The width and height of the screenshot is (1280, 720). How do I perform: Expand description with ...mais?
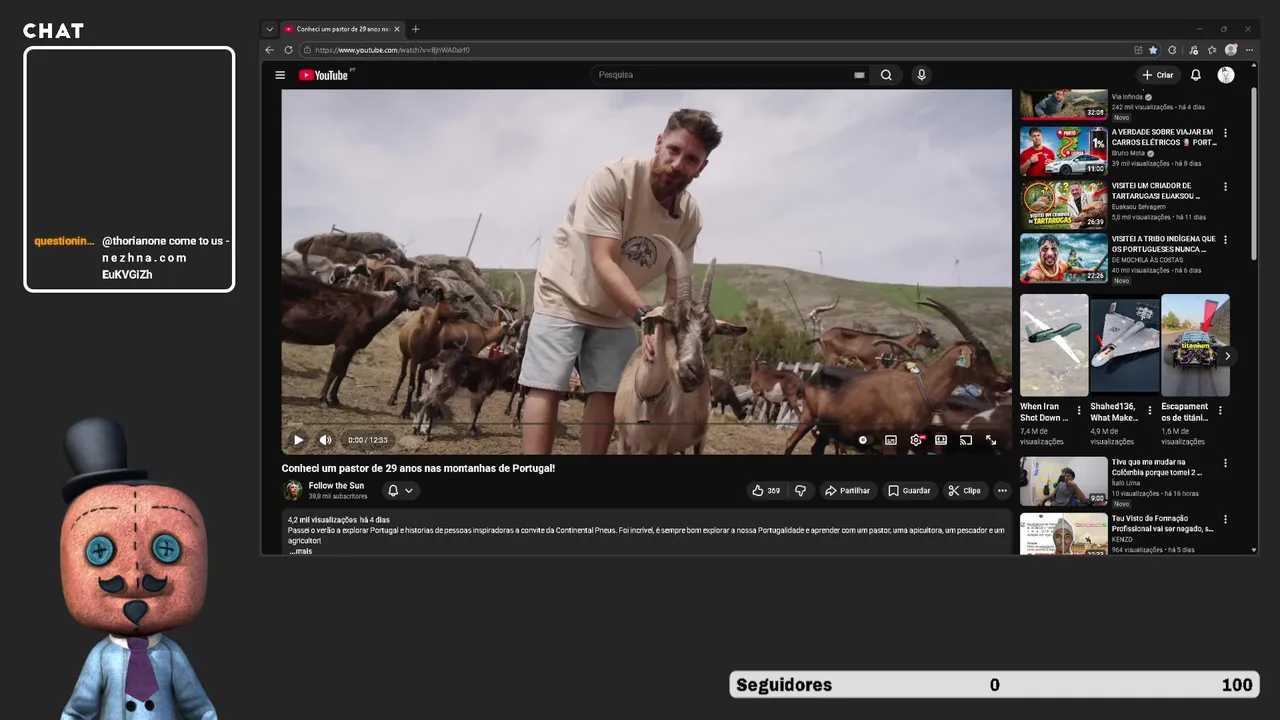pyautogui.click(x=301, y=551)
